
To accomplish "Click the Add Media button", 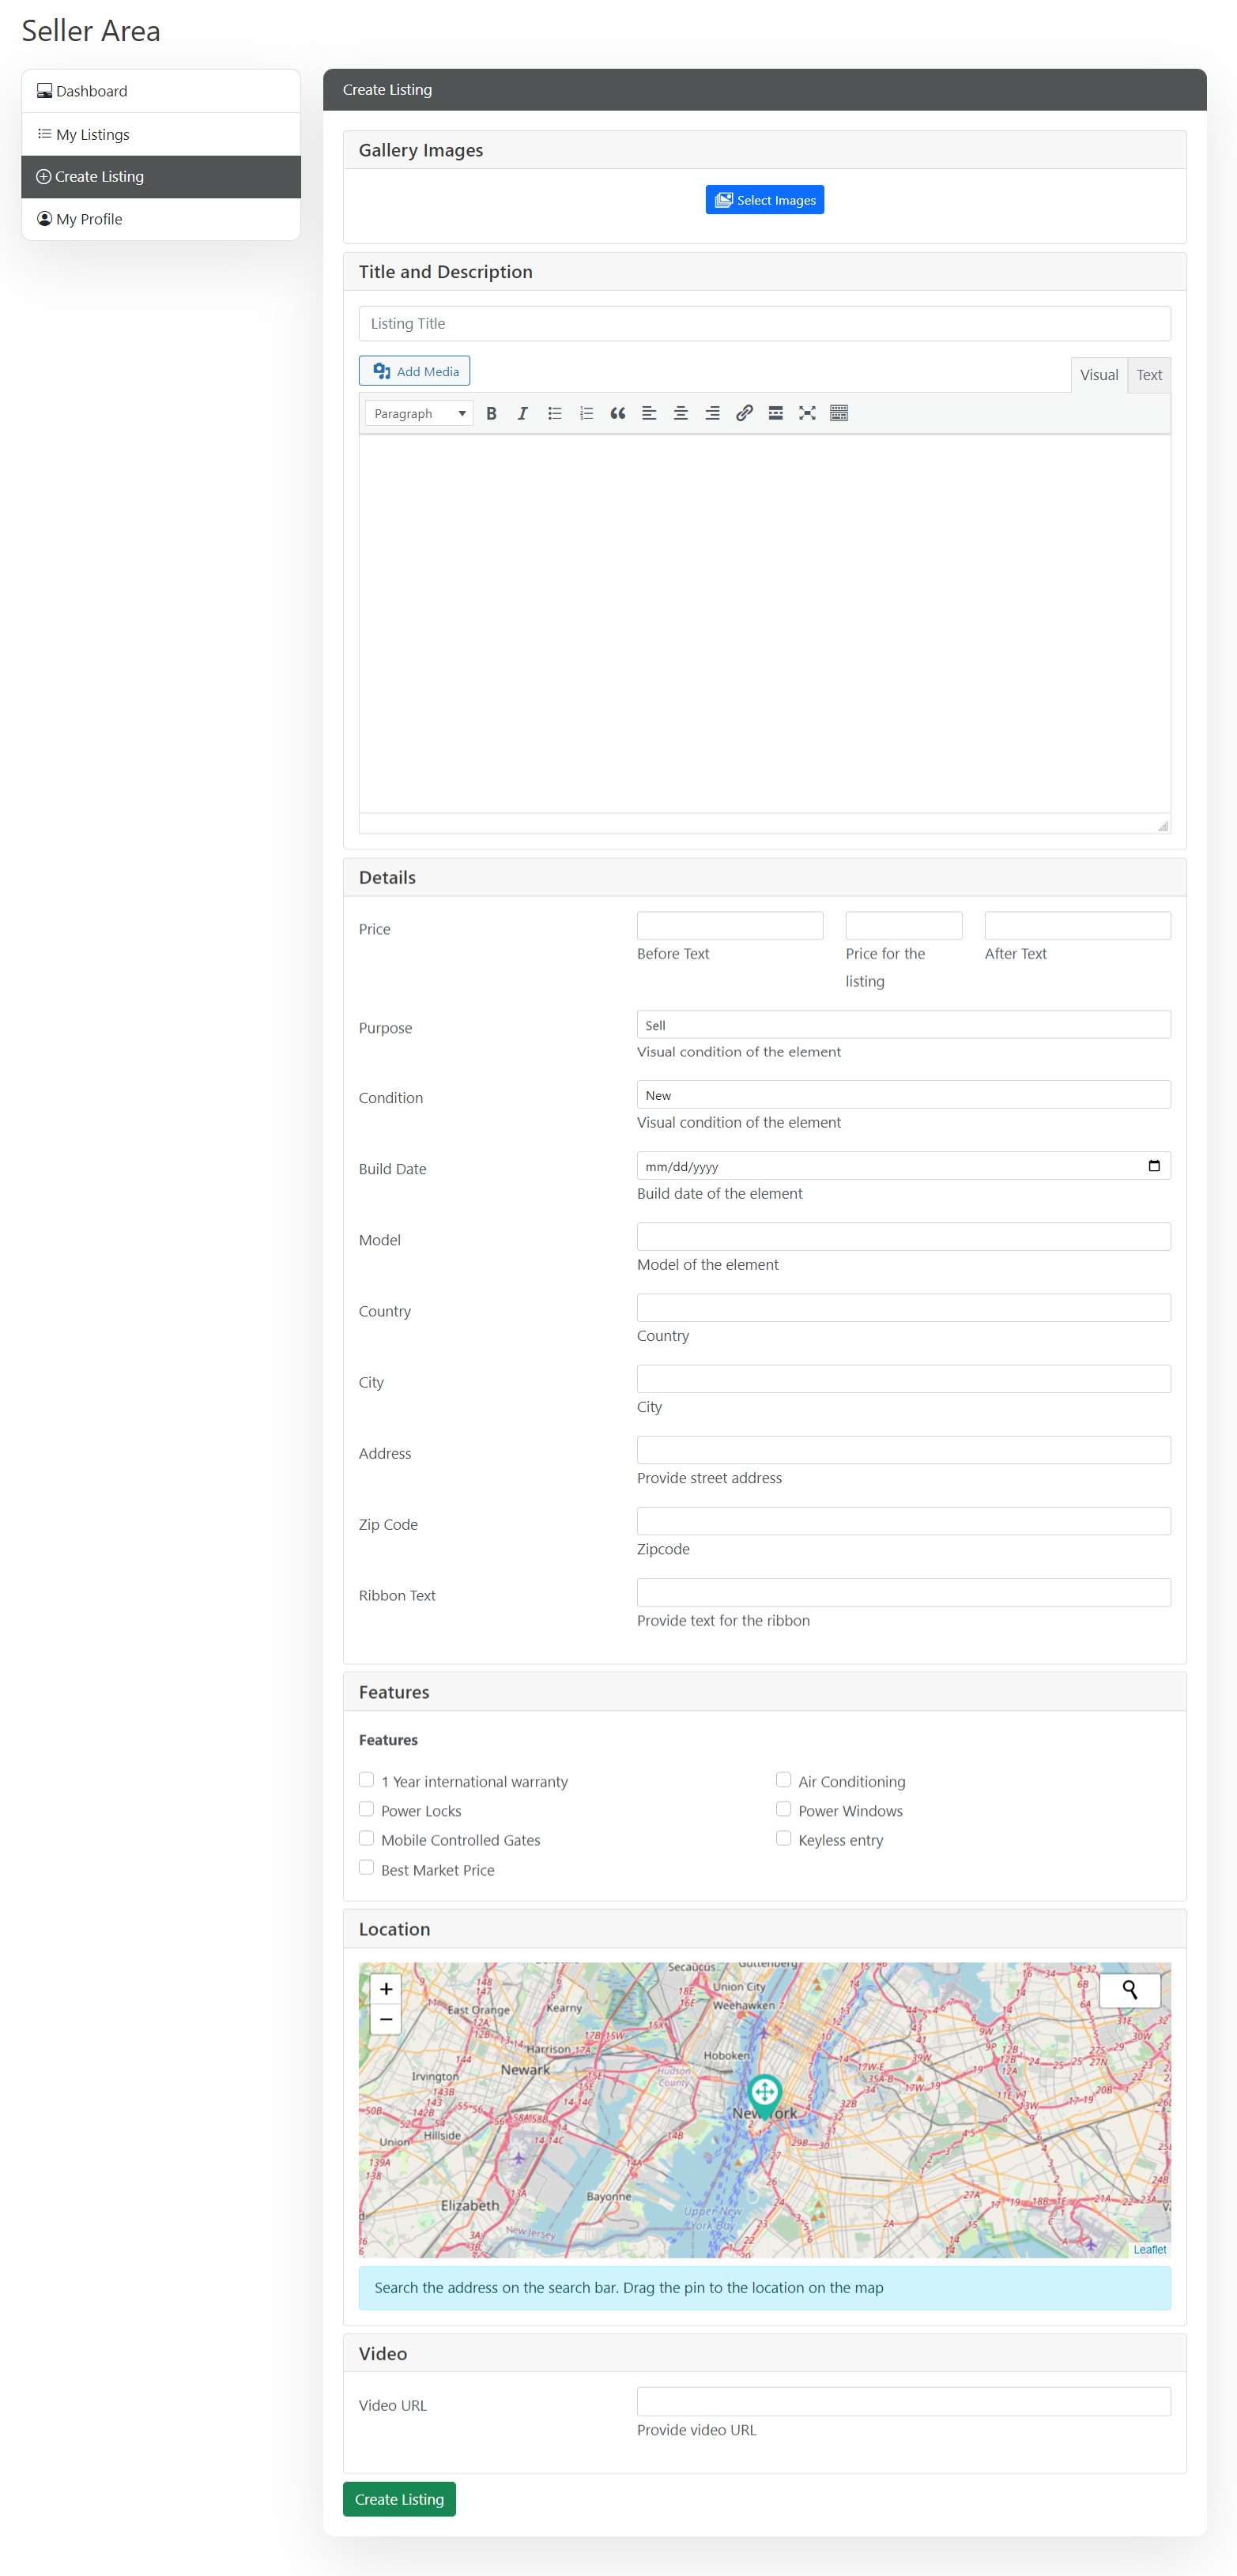I will tap(415, 371).
